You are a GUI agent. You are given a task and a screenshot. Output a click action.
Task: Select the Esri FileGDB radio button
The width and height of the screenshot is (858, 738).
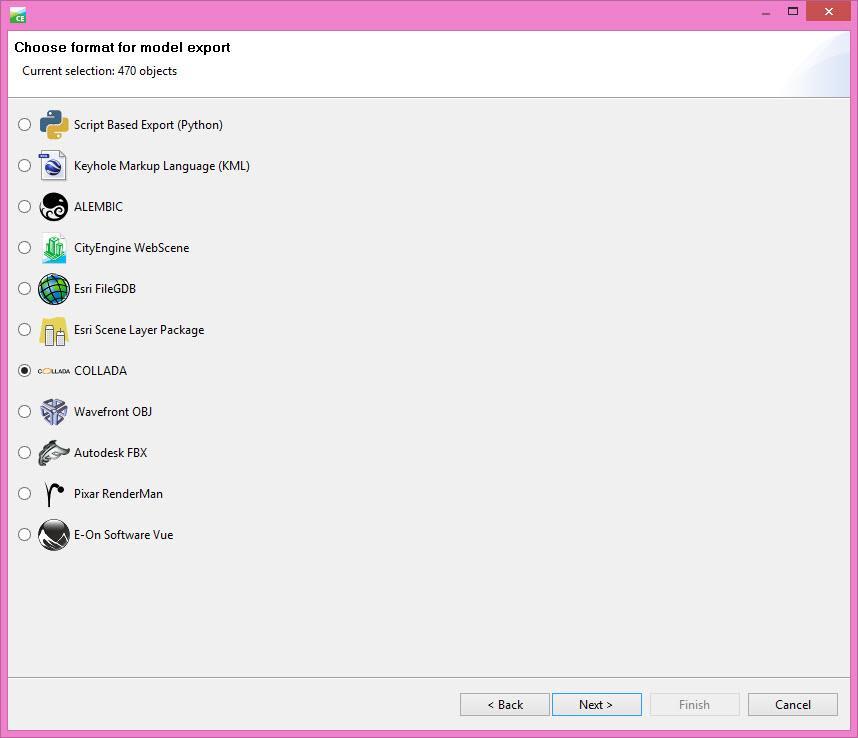pyautogui.click(x=24, y=288)
